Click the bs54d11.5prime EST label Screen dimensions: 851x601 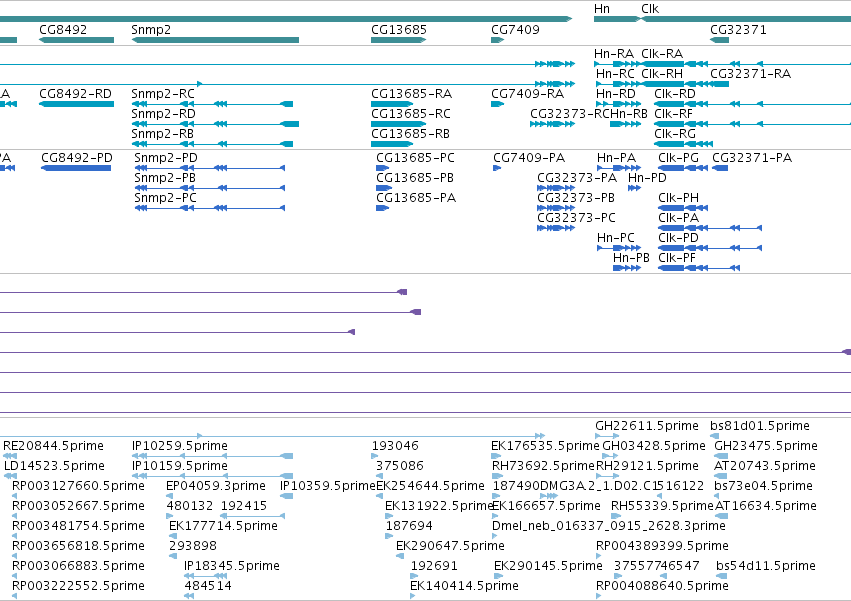click(766, 566)
